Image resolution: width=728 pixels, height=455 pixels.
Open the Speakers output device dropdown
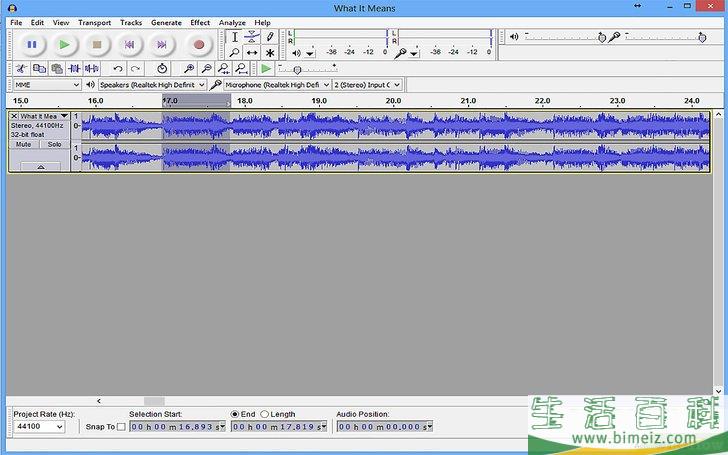click(152, 85)
